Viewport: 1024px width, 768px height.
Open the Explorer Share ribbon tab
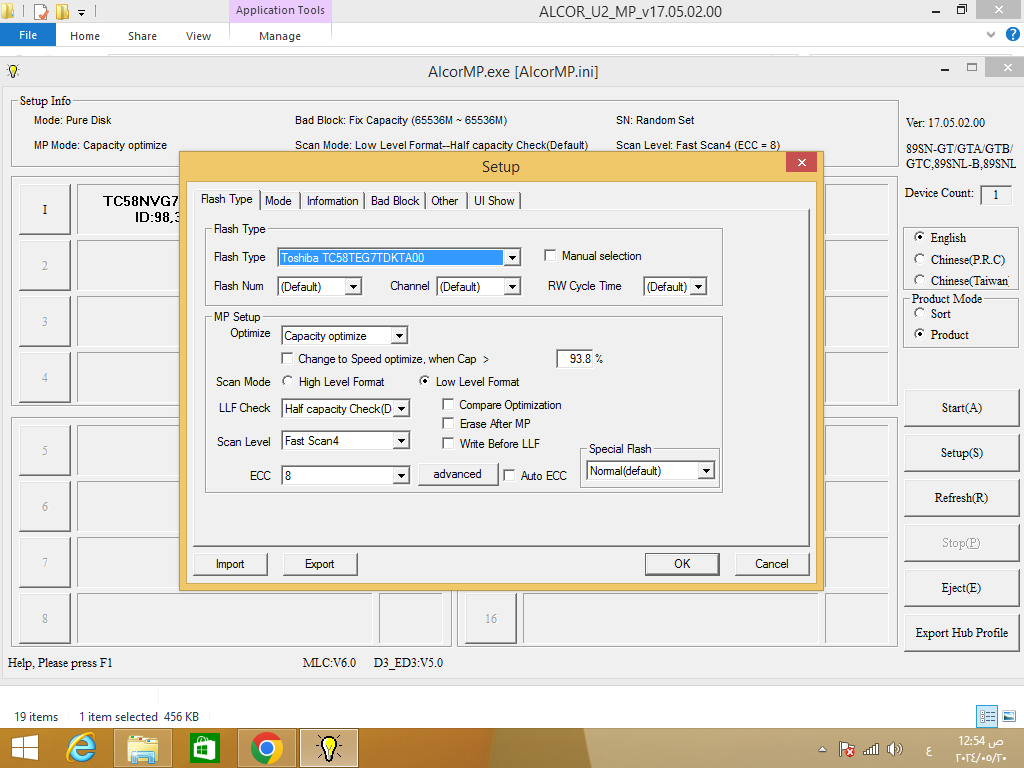142,36
